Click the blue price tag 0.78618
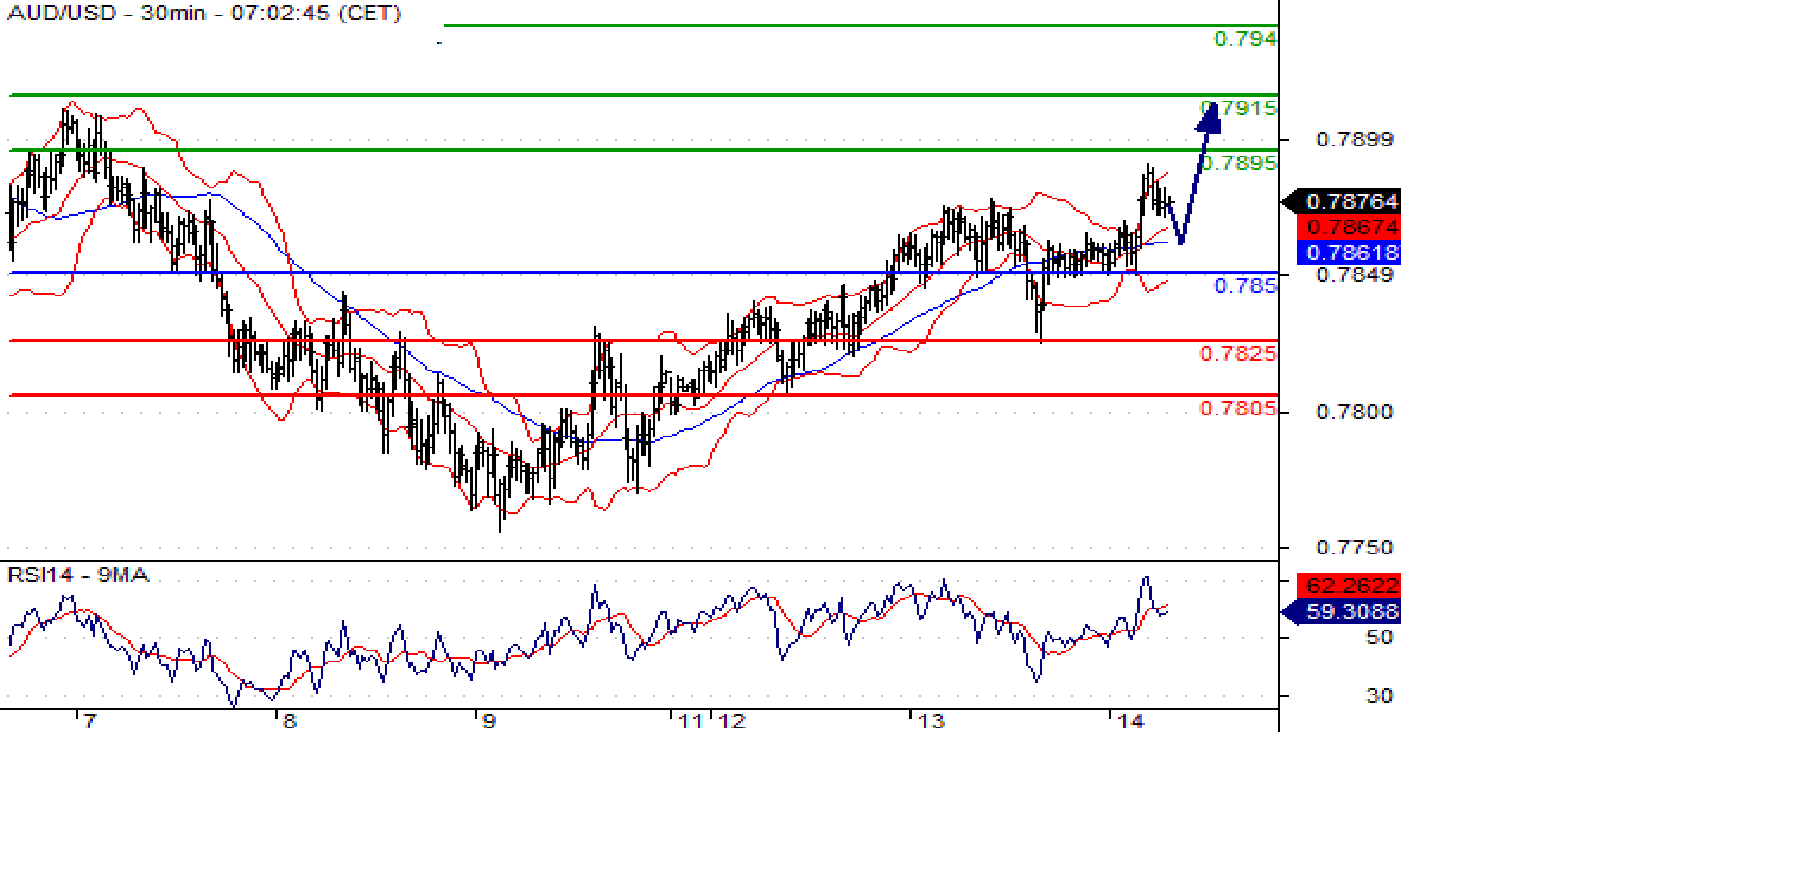This screenshot has width=1800, height=874. pyautogui.click(x=1351, y=252)
